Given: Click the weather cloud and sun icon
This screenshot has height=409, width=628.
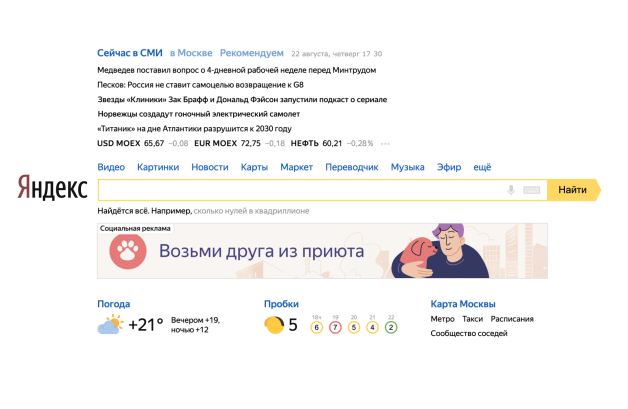Looking at the screenshot, I should click(x=110, y=325).
